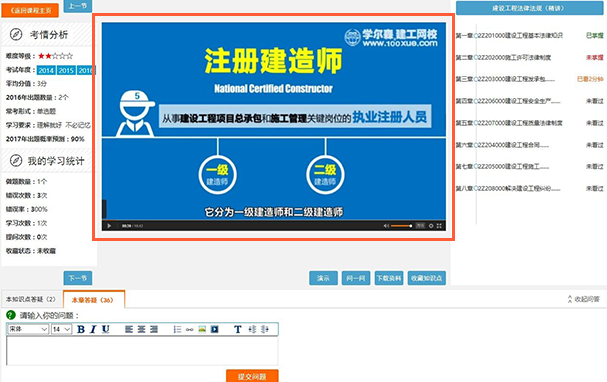The height and width of the screenshot is (382, 607).
Task: Insert a video with the media icon
Action: click(214, 329)
